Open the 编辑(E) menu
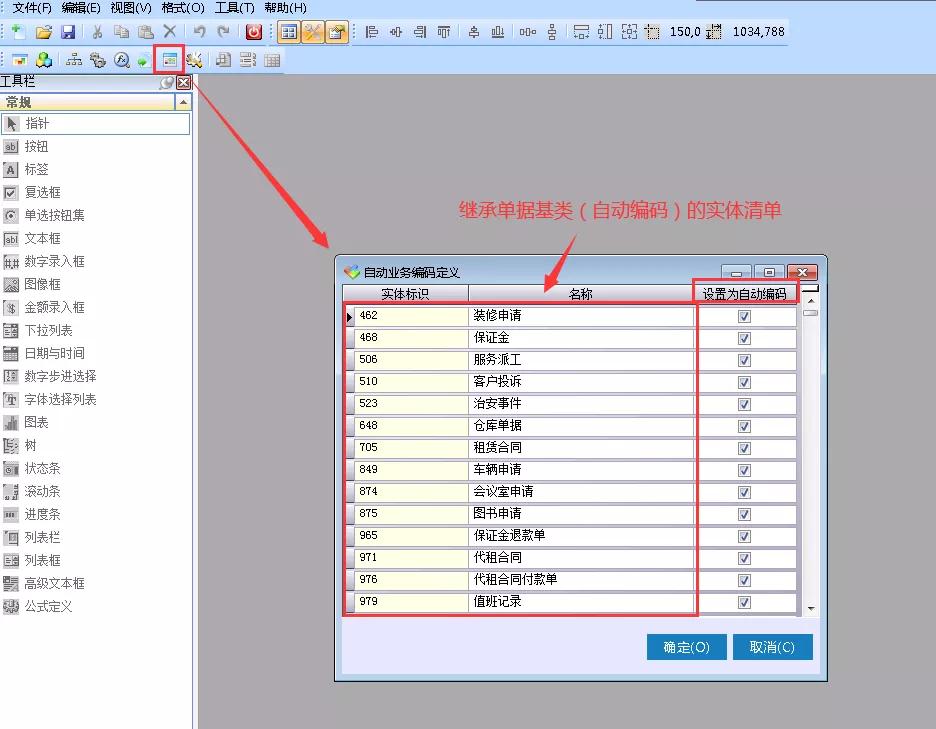The width and height of the screenshot is (936, 729). [81, 8]
